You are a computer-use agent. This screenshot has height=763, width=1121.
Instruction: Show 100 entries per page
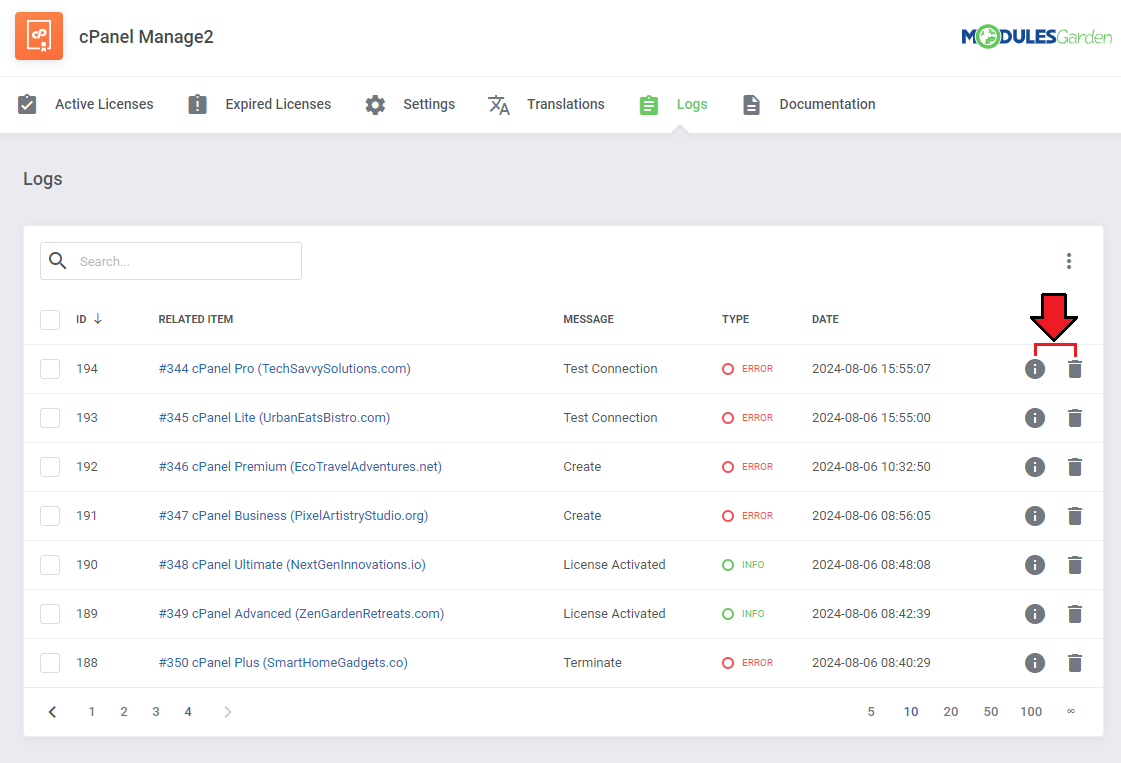click(1031, 712)
